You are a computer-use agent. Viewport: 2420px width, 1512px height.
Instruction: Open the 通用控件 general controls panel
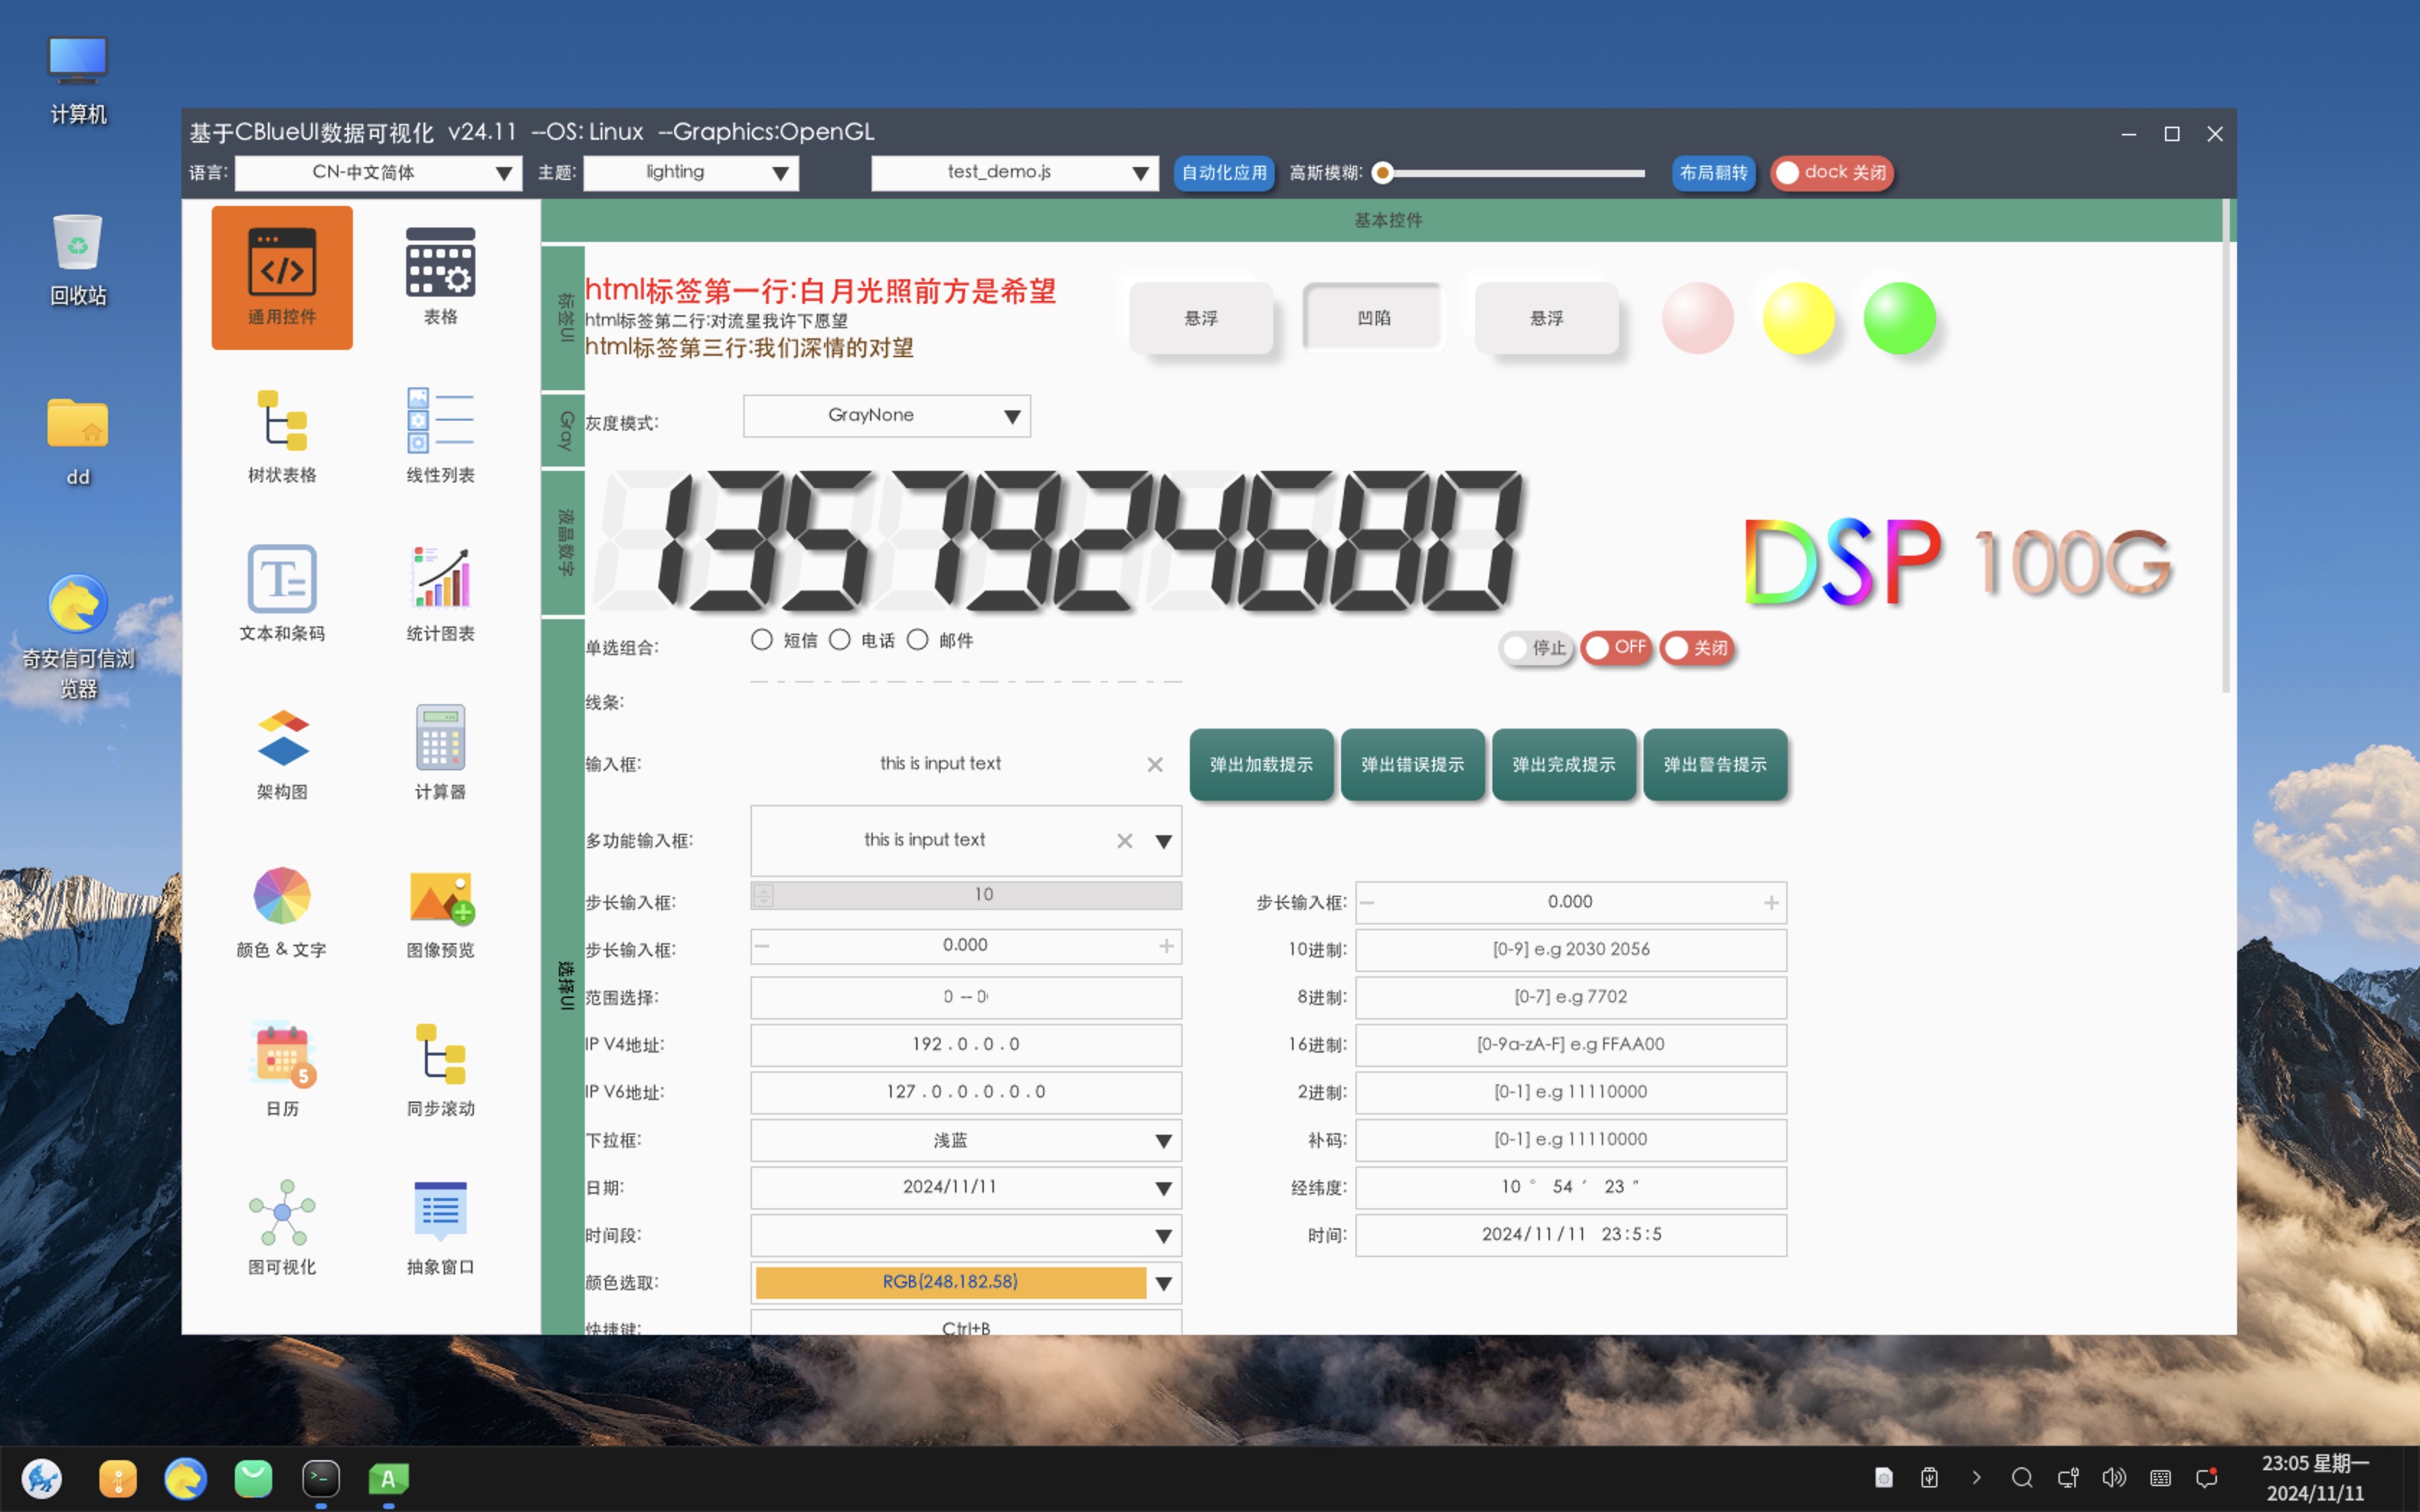pyautogui.click(x=282, y=277)
